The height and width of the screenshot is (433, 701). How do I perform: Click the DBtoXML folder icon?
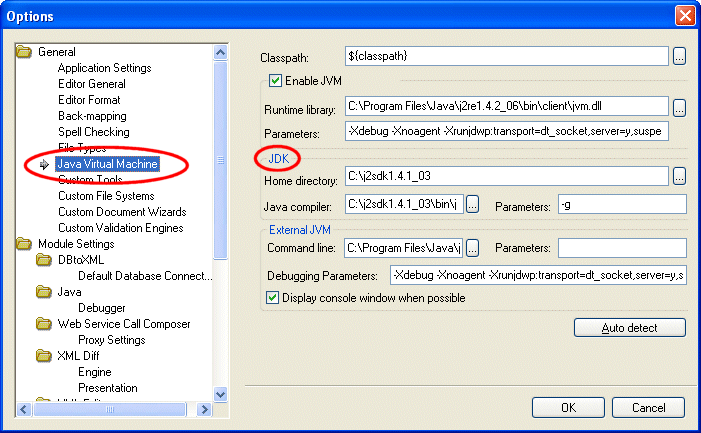tap(43, 260)
